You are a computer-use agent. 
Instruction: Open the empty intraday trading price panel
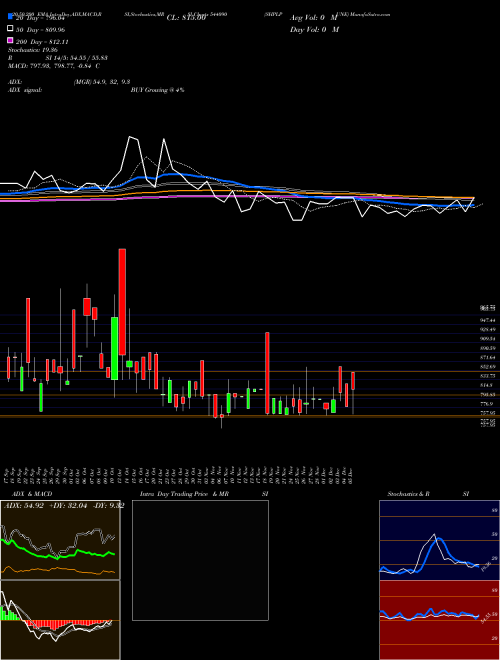200,560
